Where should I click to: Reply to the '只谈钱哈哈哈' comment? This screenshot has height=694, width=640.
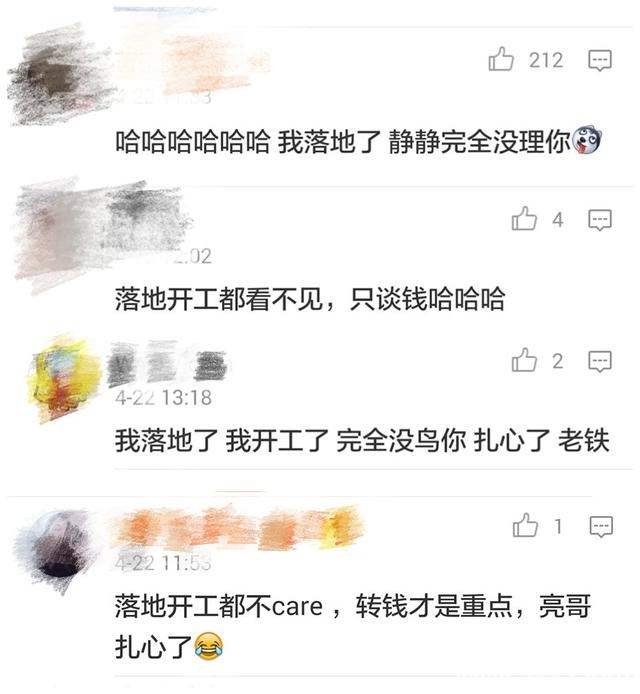click(x=600, y=220)
